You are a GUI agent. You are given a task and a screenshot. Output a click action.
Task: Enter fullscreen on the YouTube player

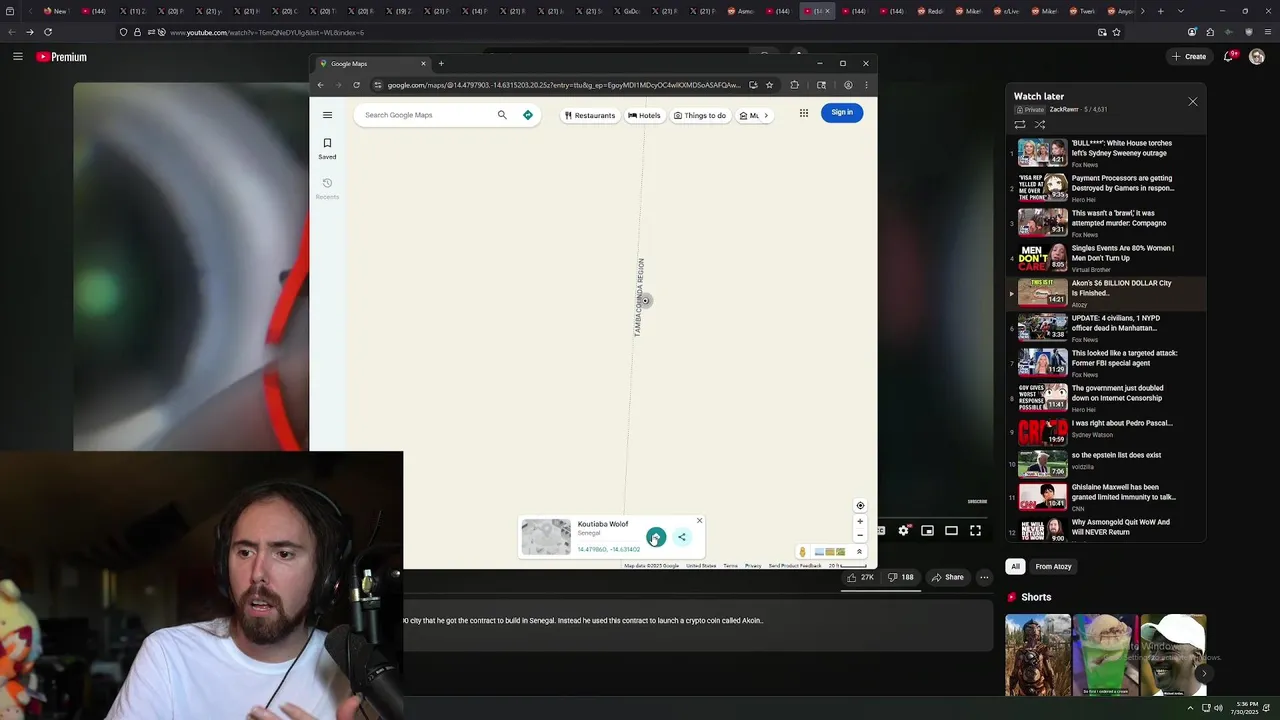tap(976, 531)
